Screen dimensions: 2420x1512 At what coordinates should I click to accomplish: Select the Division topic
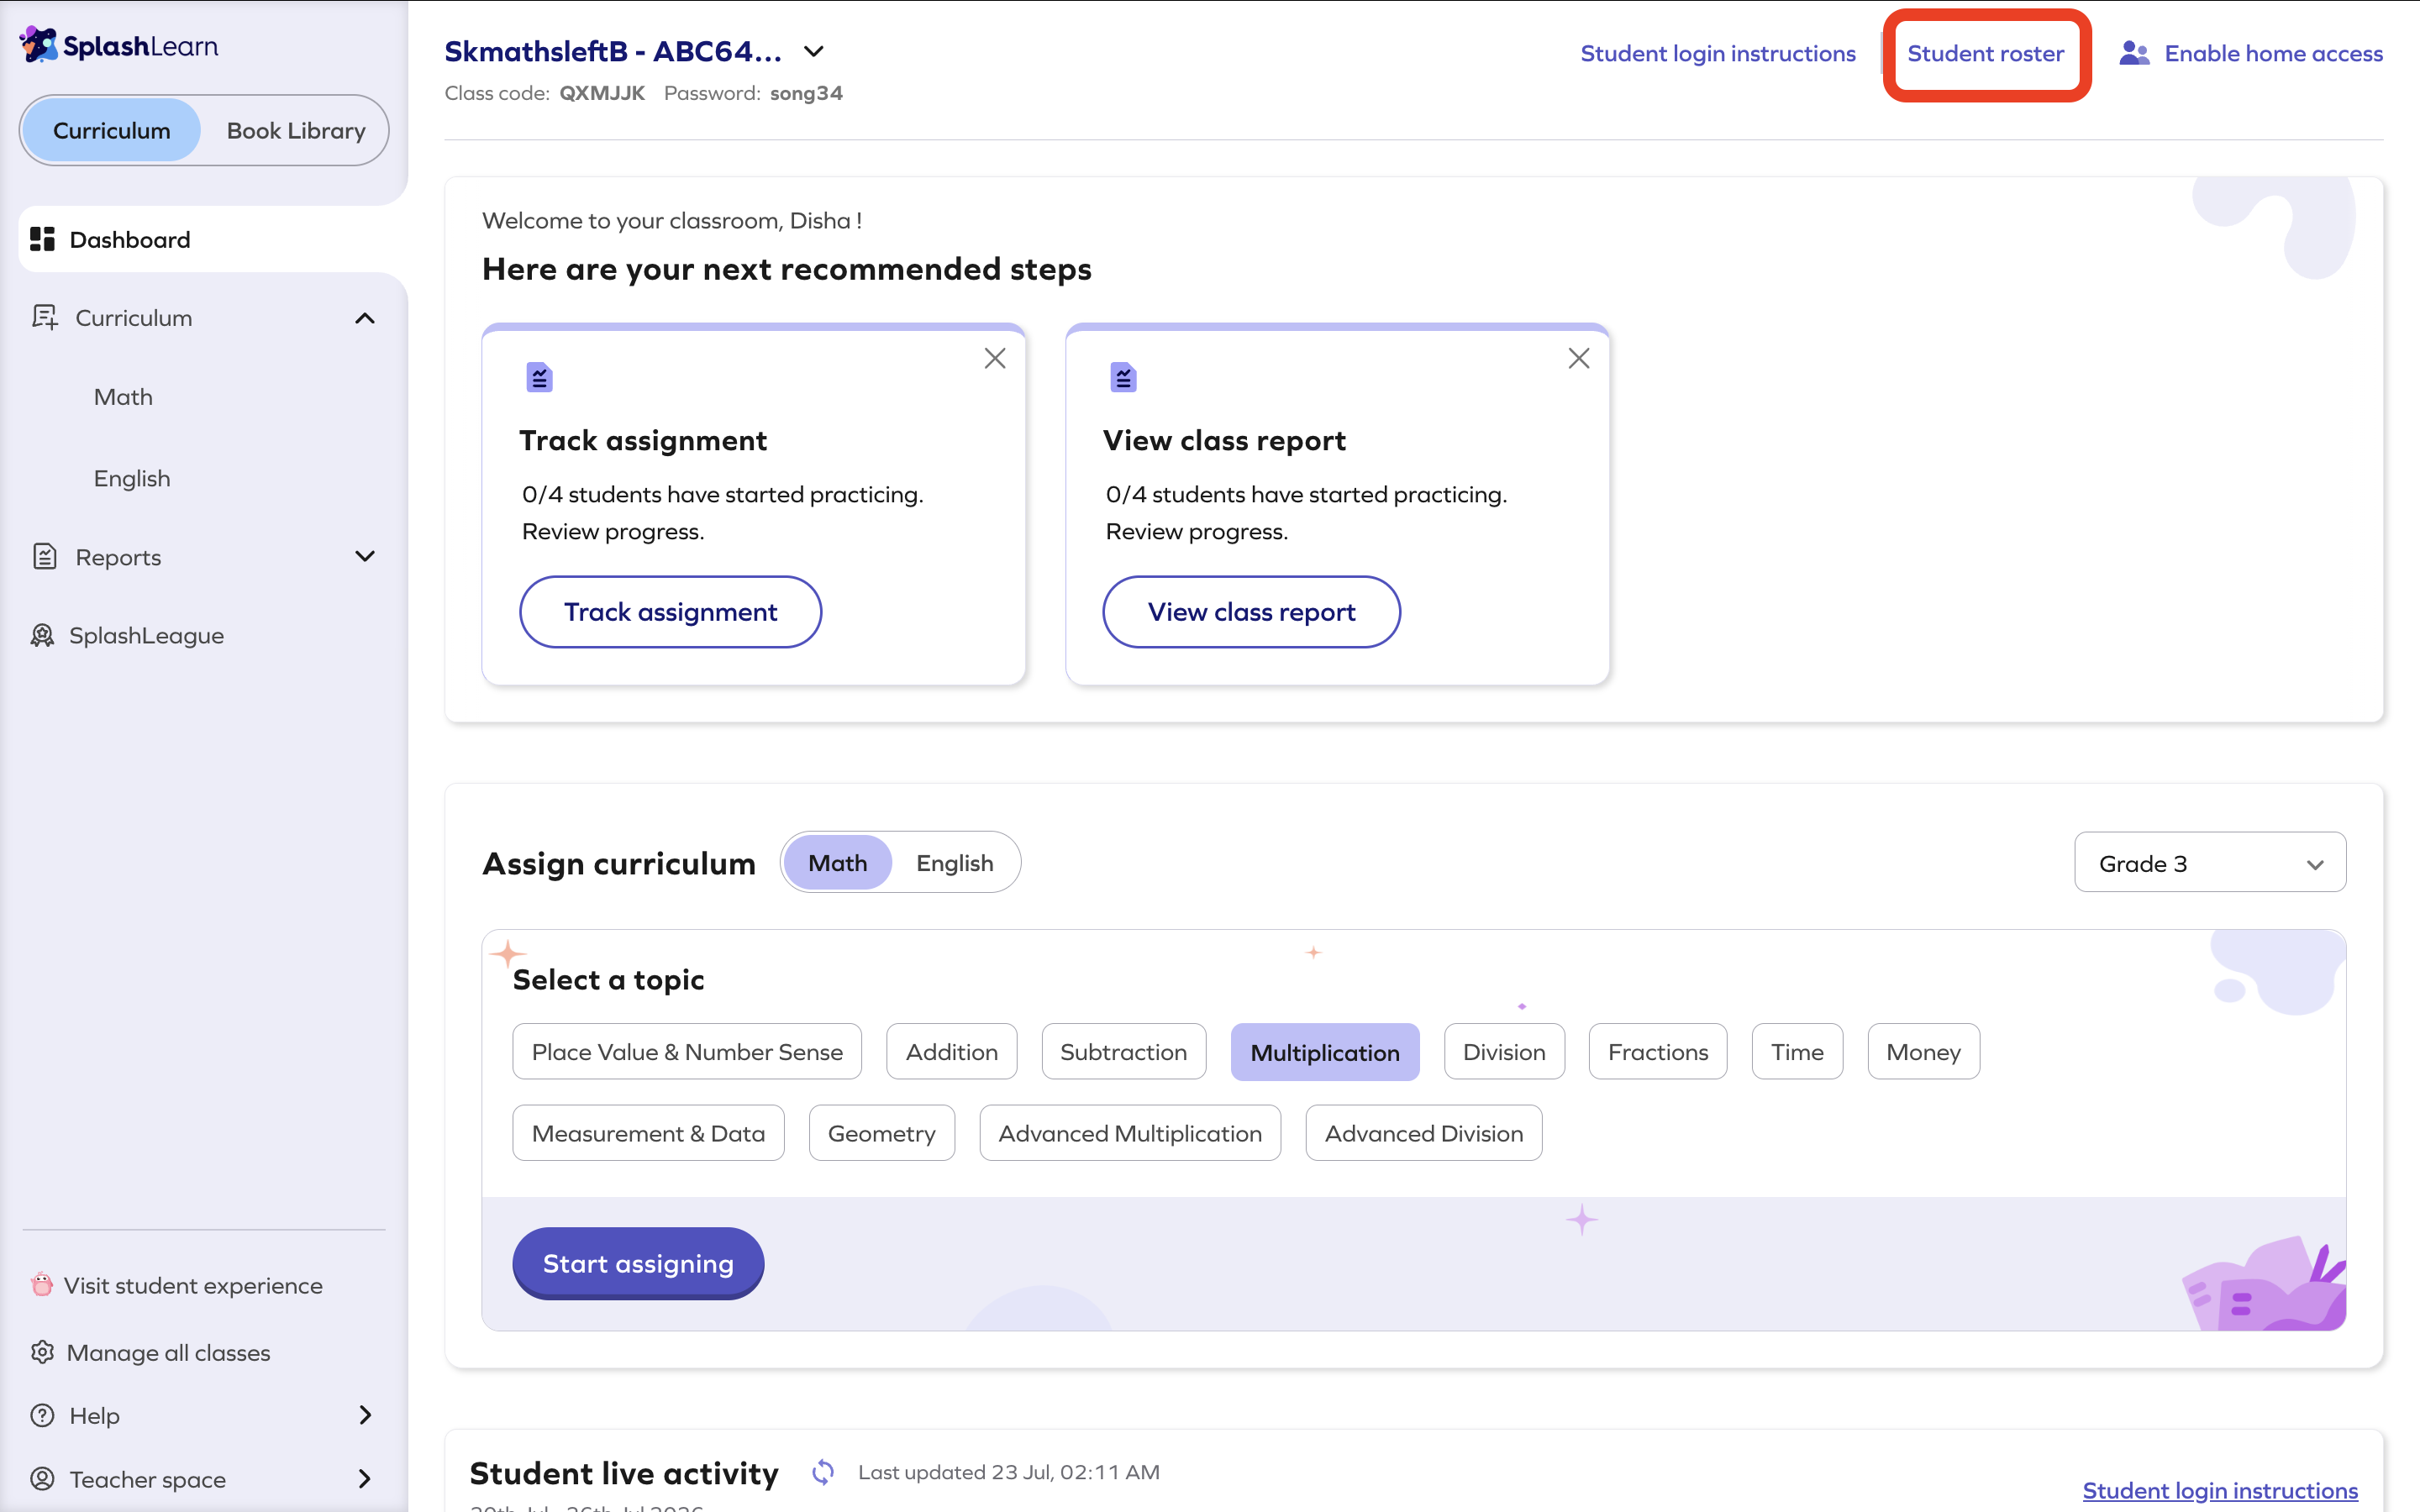point(1504,1052)
